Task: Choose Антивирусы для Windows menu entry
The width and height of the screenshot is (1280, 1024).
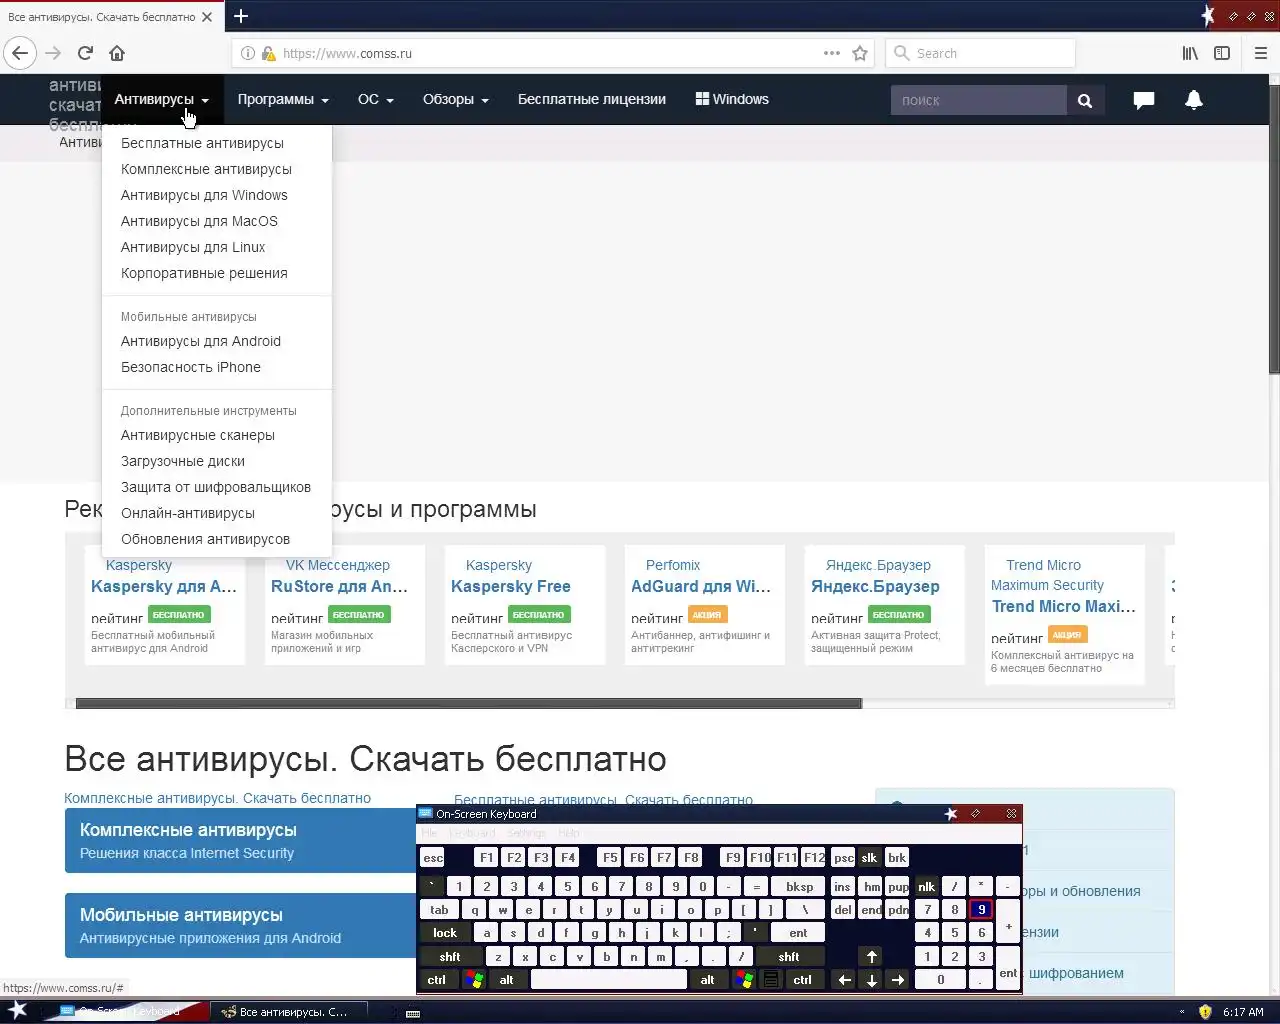Action: tap(204, 195)
